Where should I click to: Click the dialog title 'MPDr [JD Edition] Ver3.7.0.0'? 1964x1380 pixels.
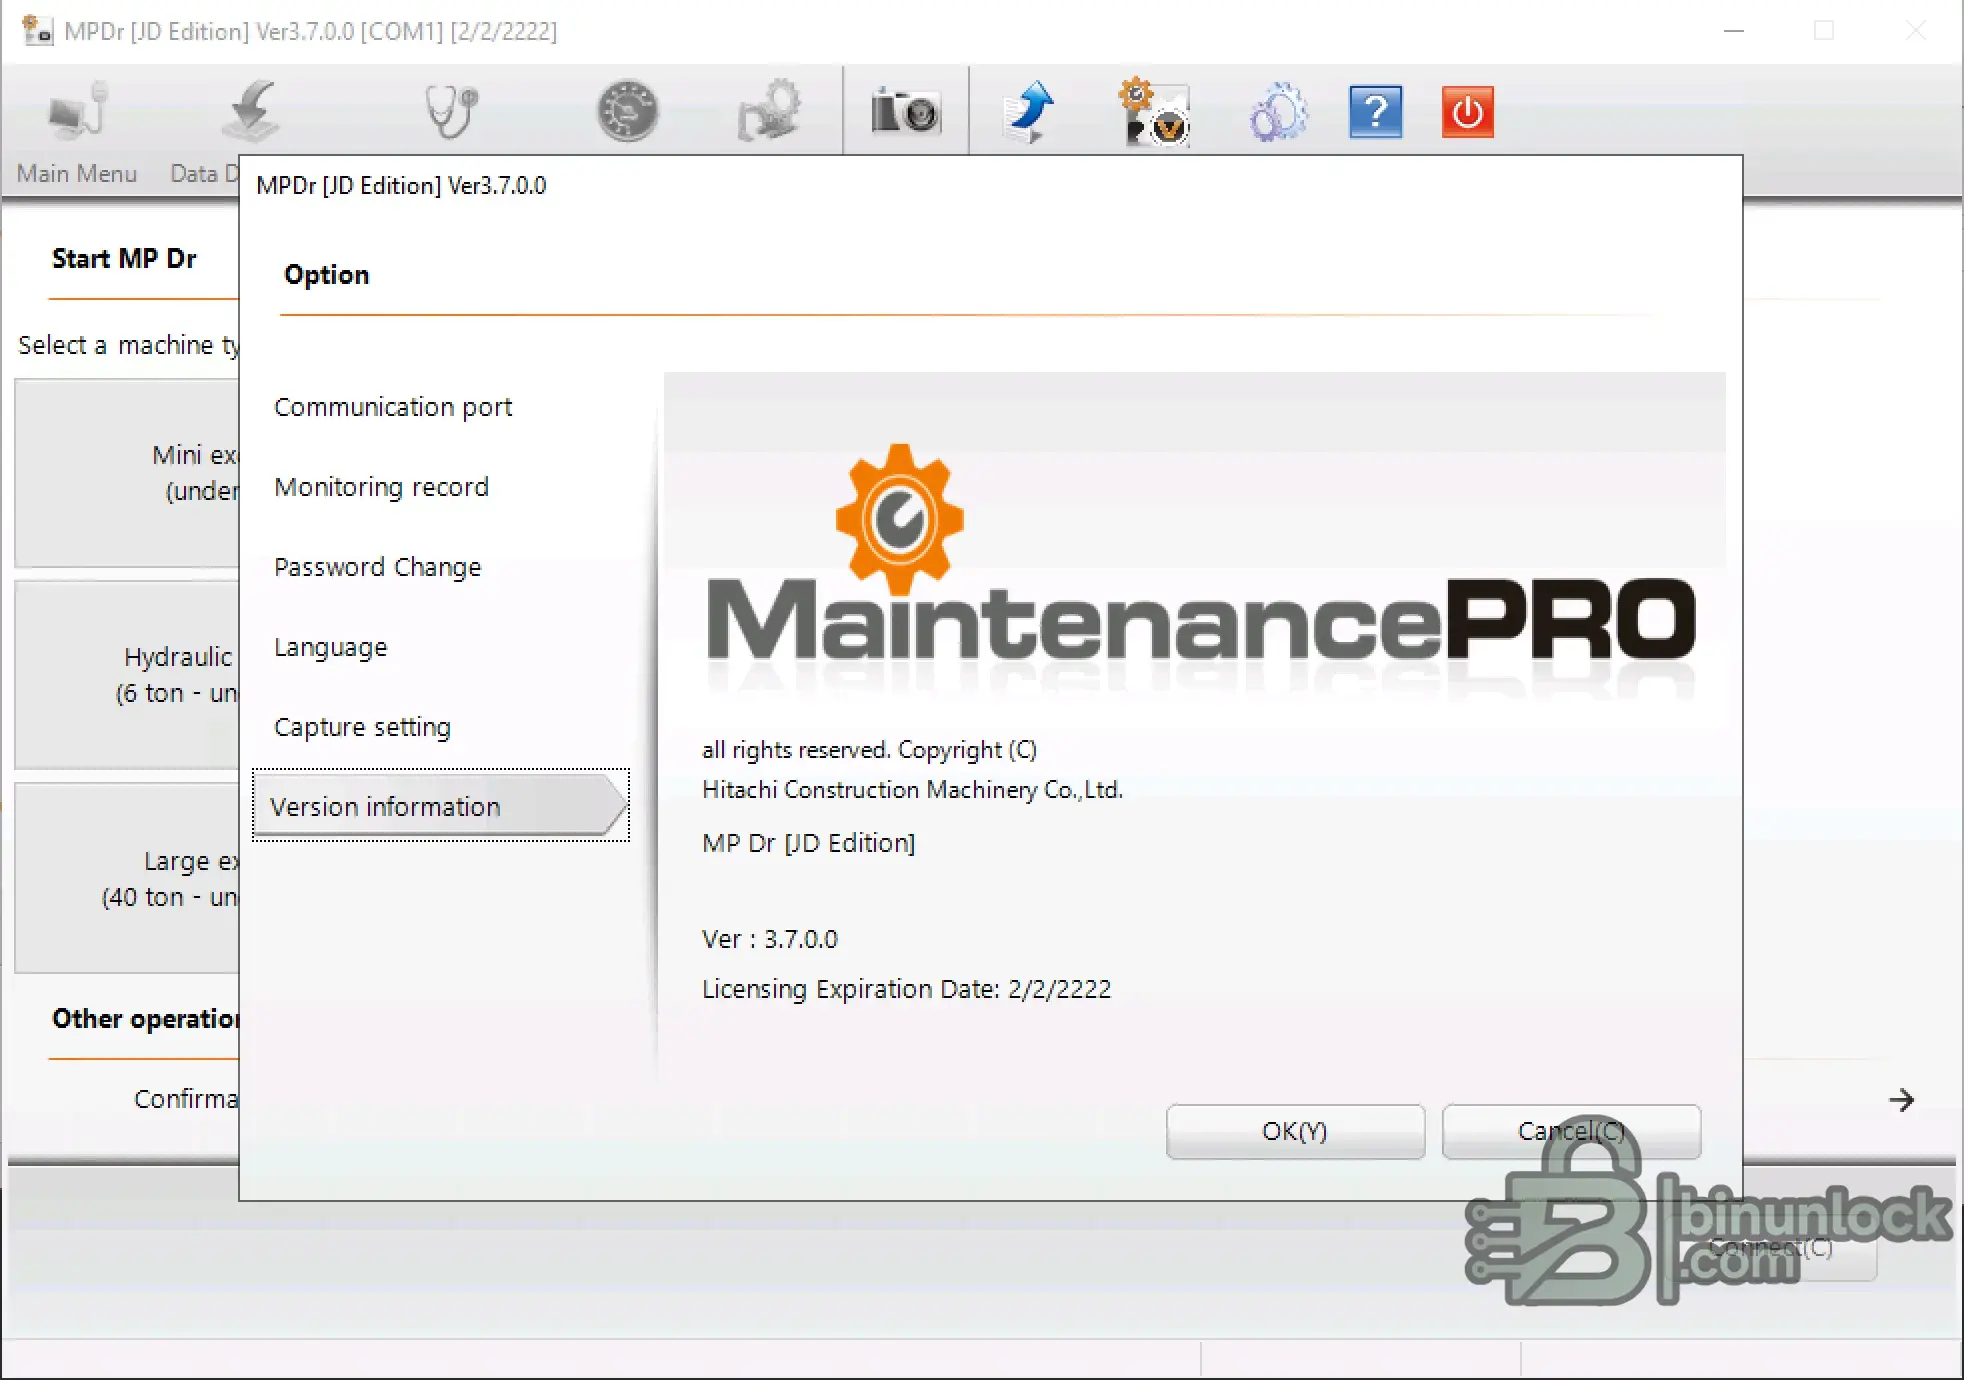[x=401, y=186]
